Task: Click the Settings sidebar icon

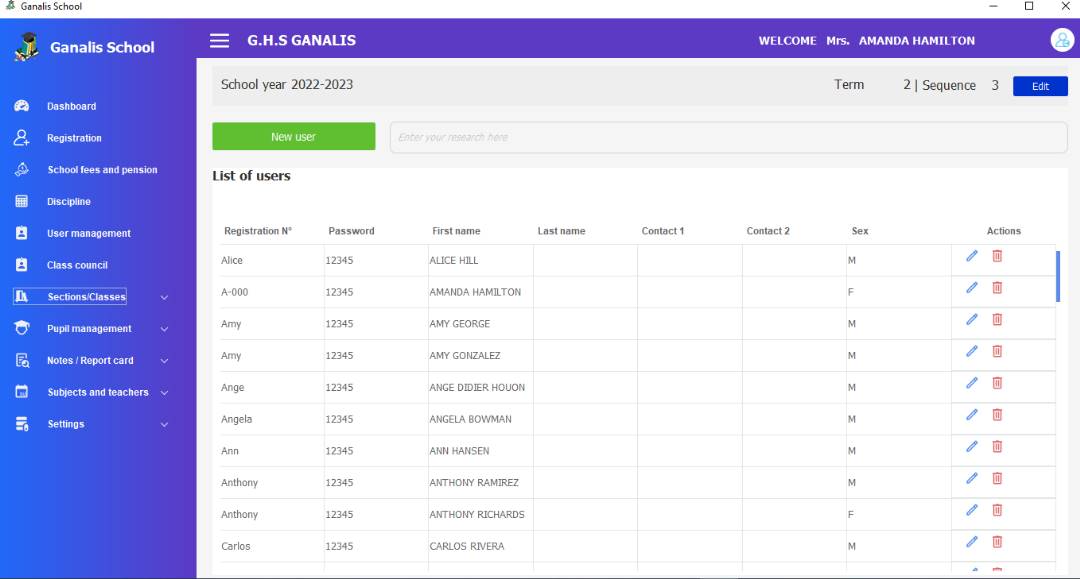Action: coord(21,423)
